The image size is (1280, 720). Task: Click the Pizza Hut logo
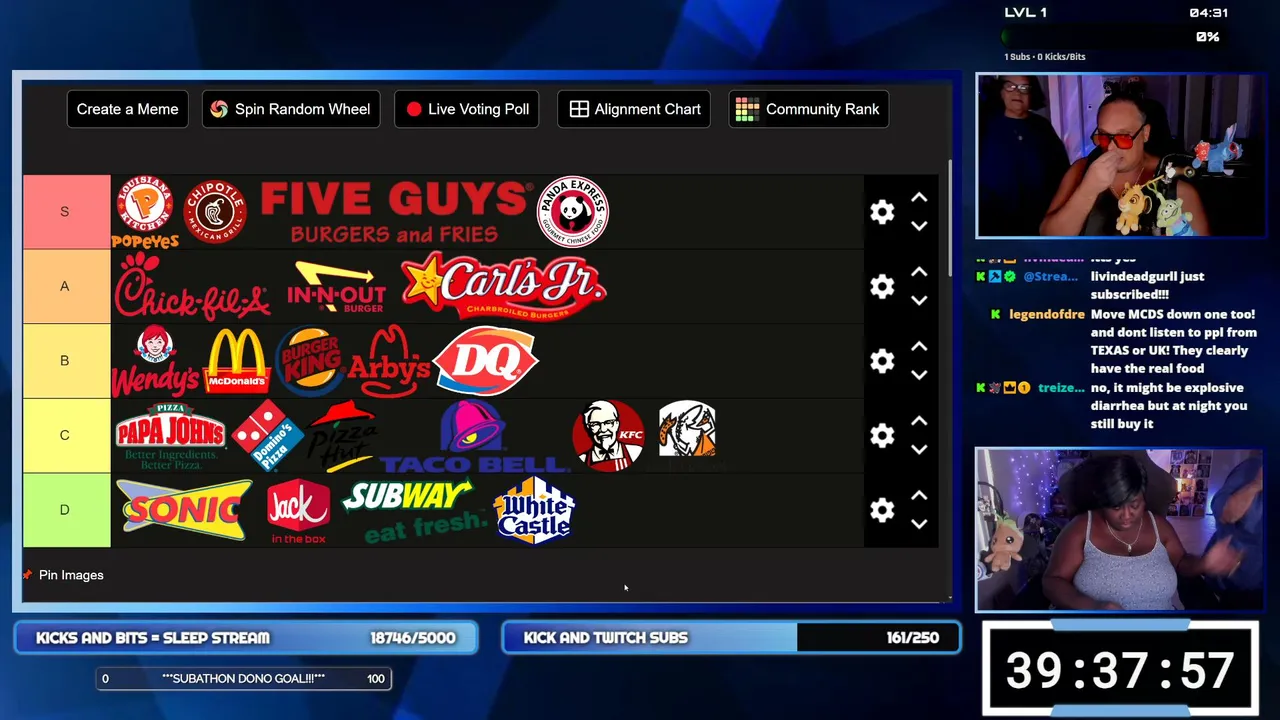point(342,436)
